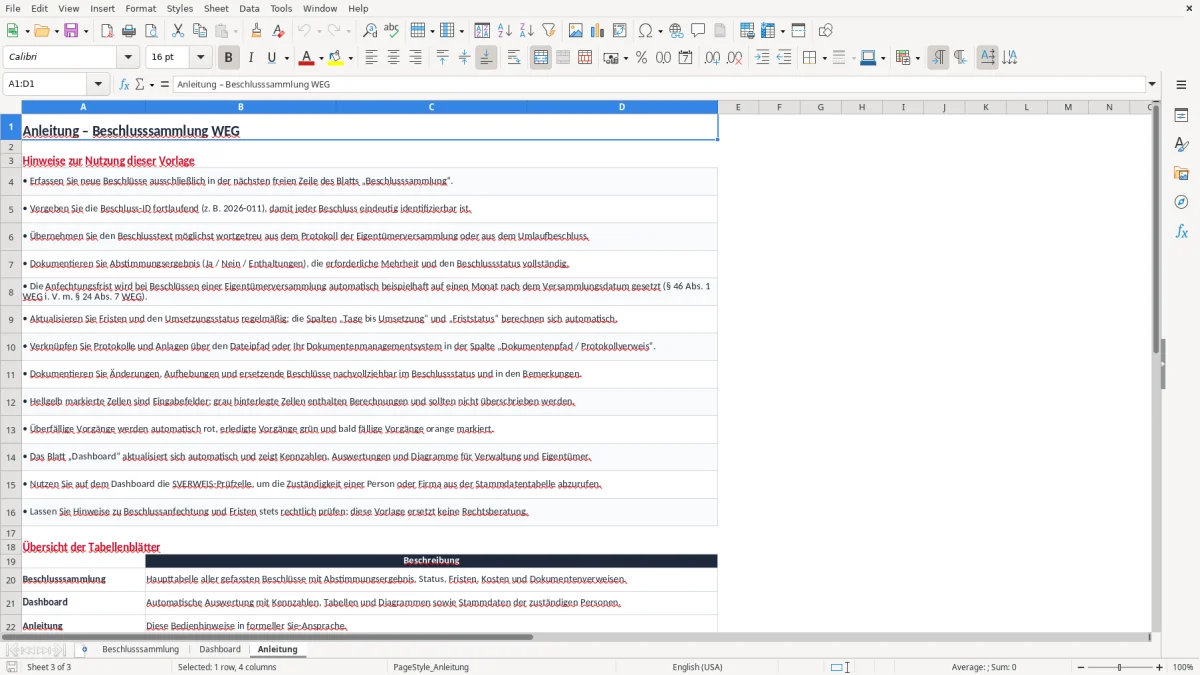Click PageStyle_Anleitung in status bar
This screenshot has height=675, width=1200.
click(x=431, y=667)
